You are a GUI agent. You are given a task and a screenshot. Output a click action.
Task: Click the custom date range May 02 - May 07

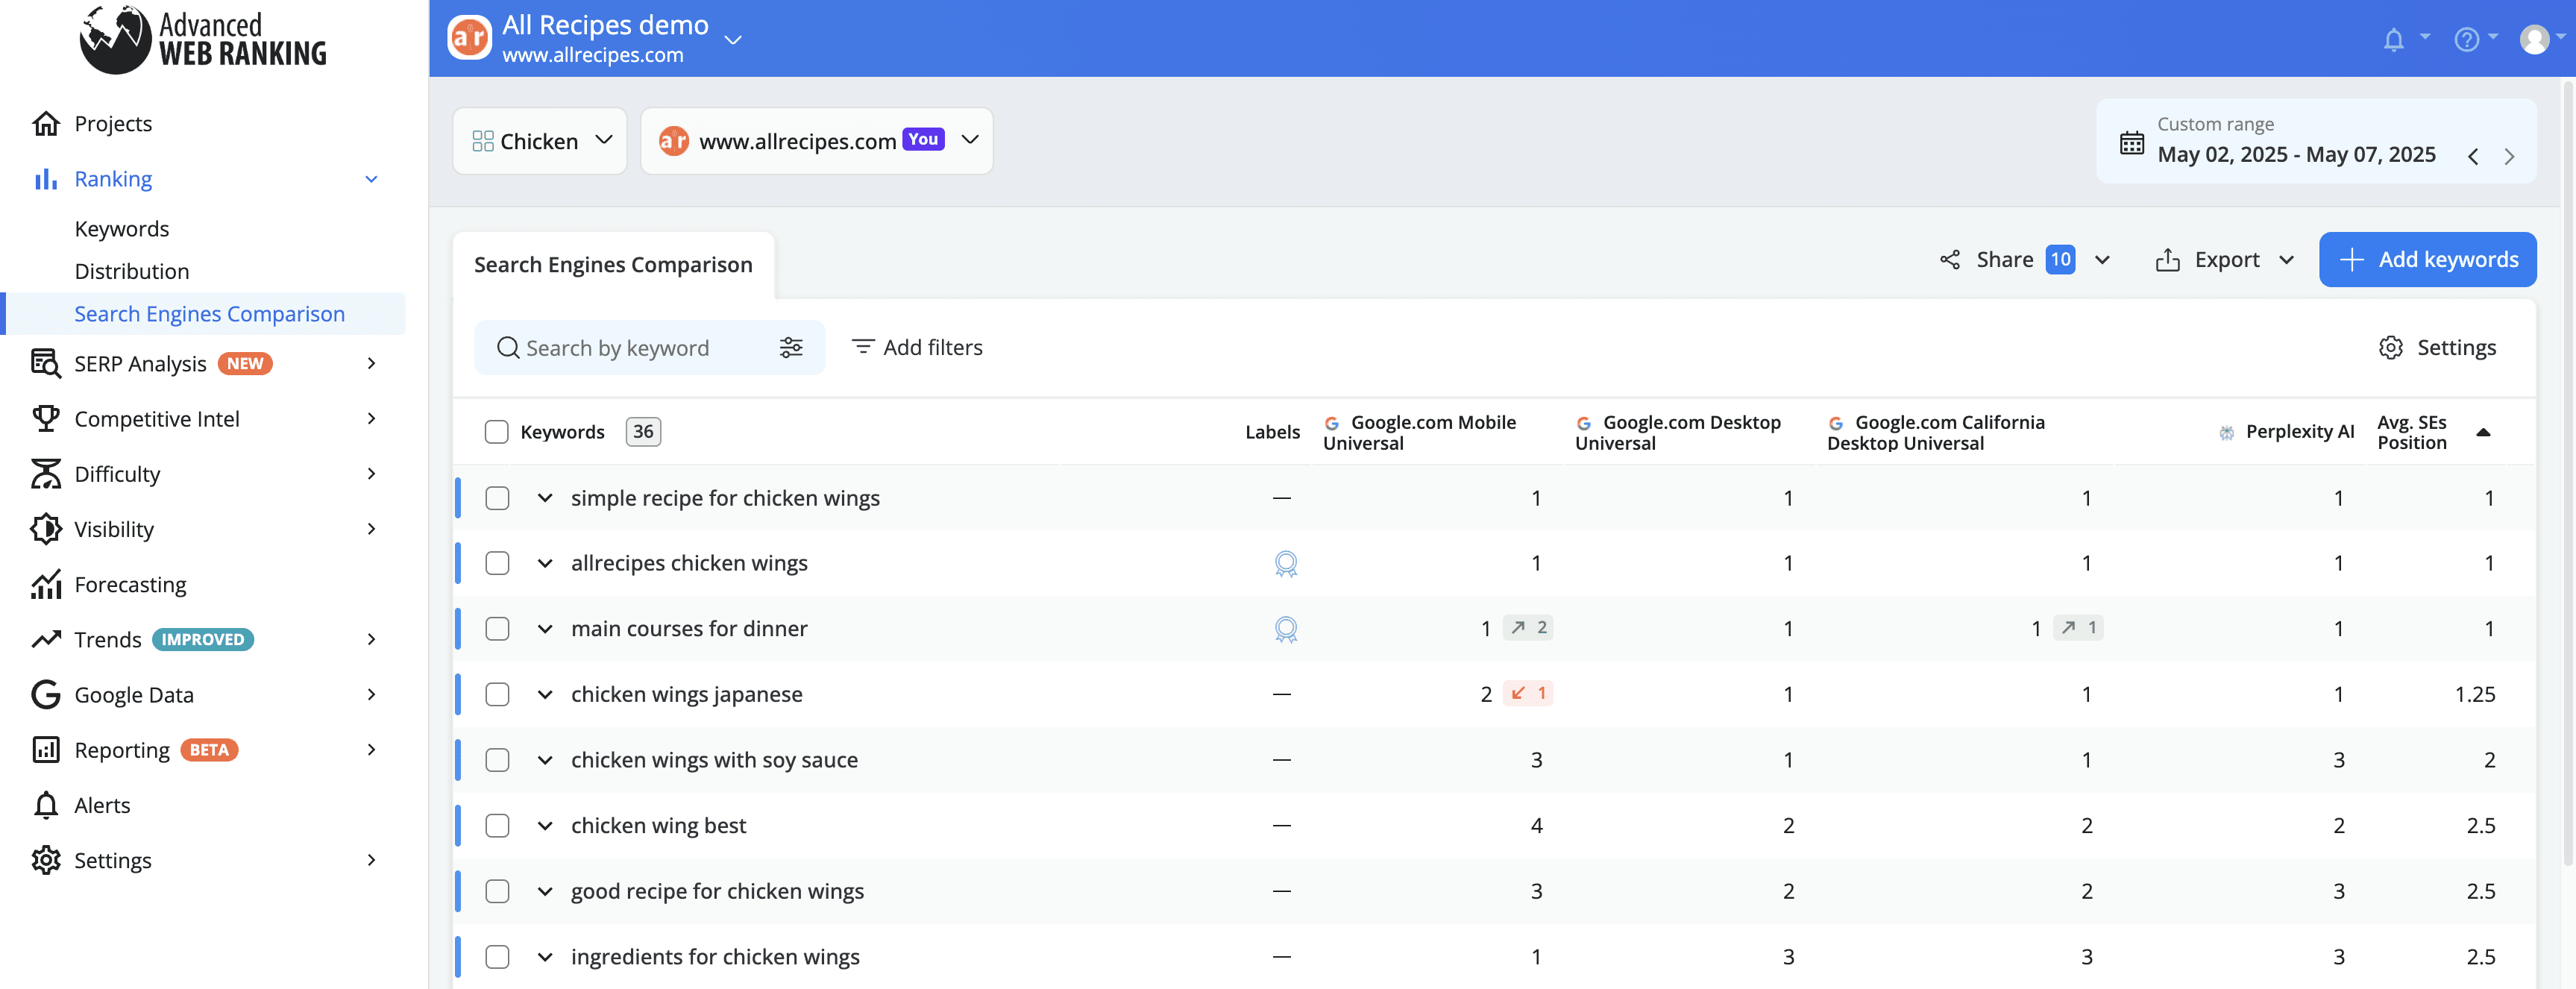point(2296,155)
